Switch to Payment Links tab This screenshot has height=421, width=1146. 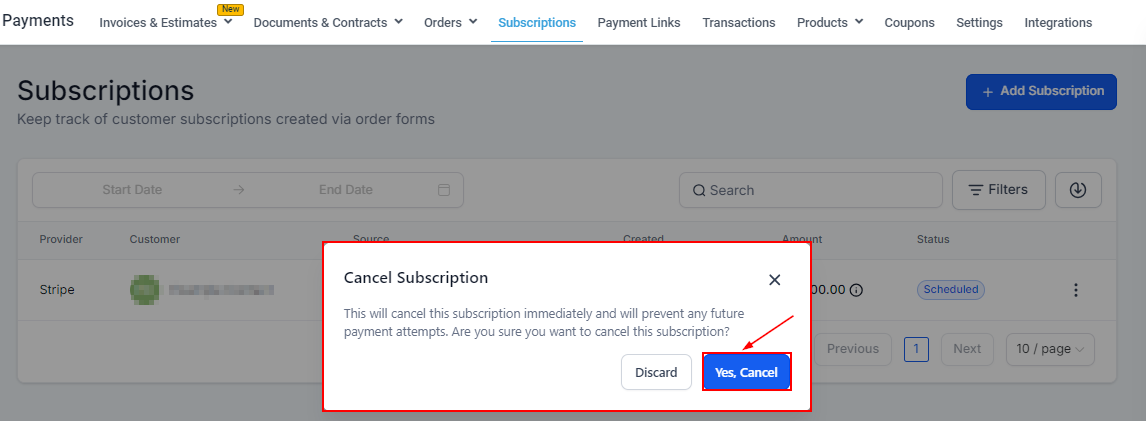point(639,22)
